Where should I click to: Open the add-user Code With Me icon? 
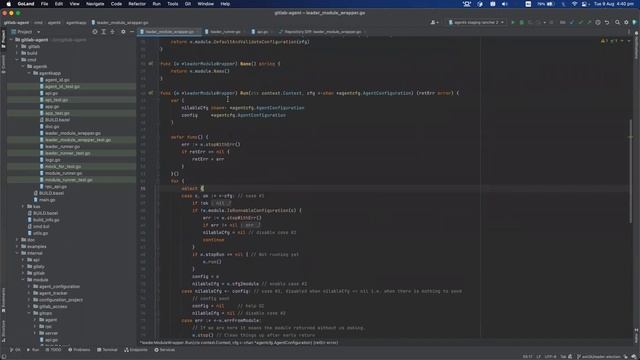tap(434, 22)
